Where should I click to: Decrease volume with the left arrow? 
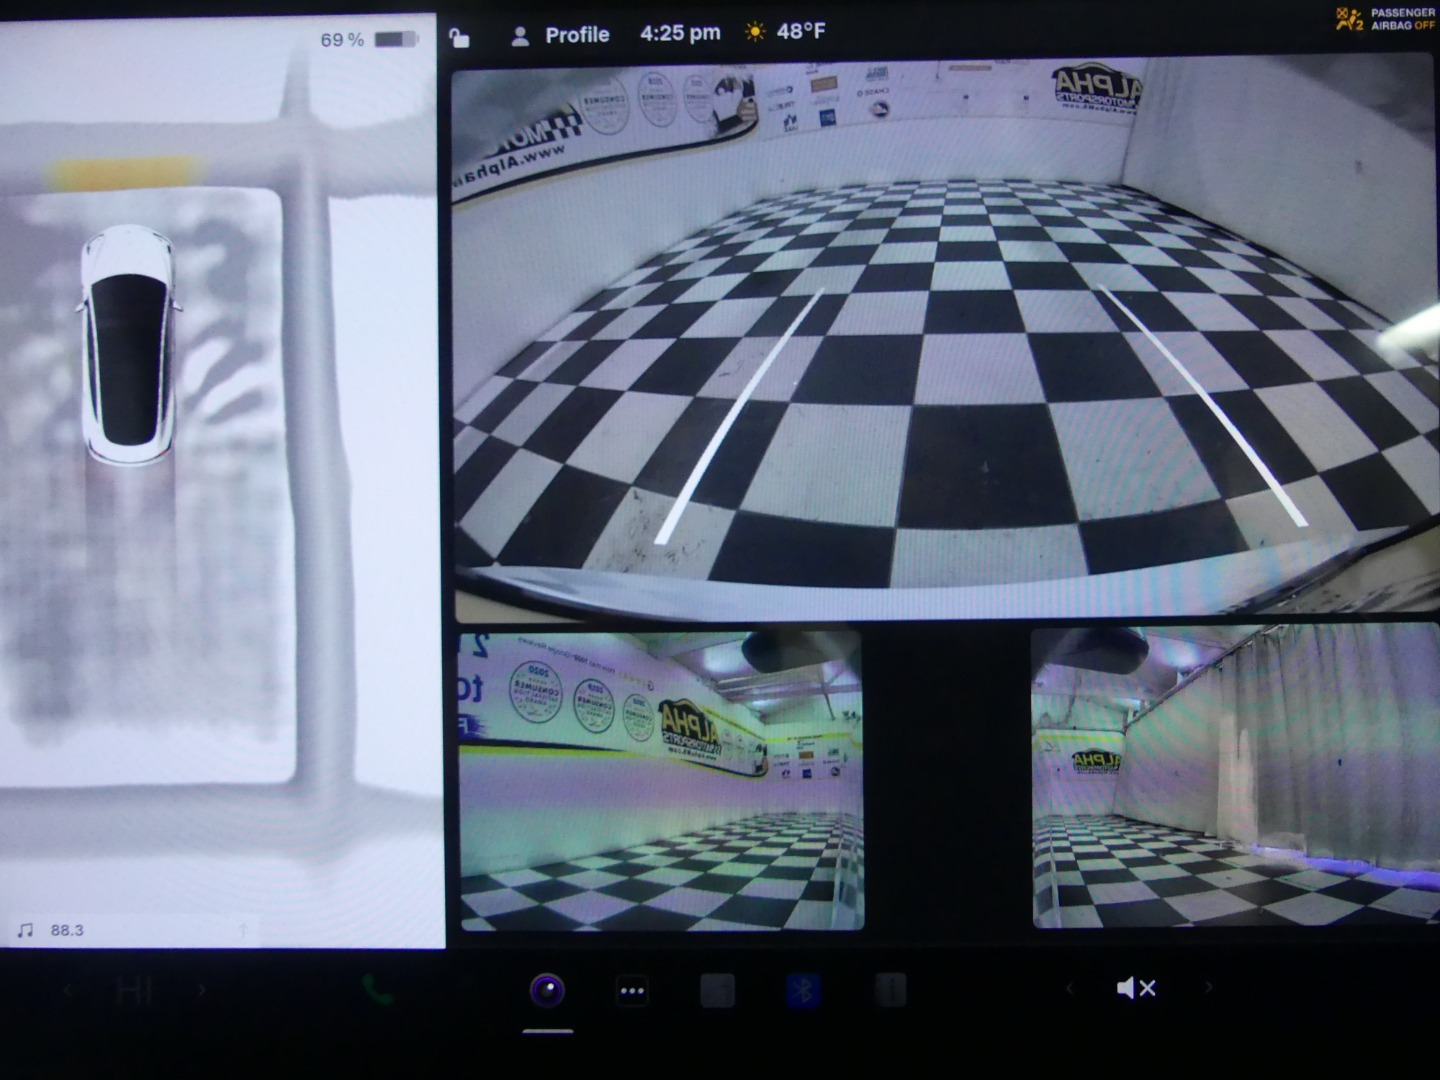[1069, 988]
